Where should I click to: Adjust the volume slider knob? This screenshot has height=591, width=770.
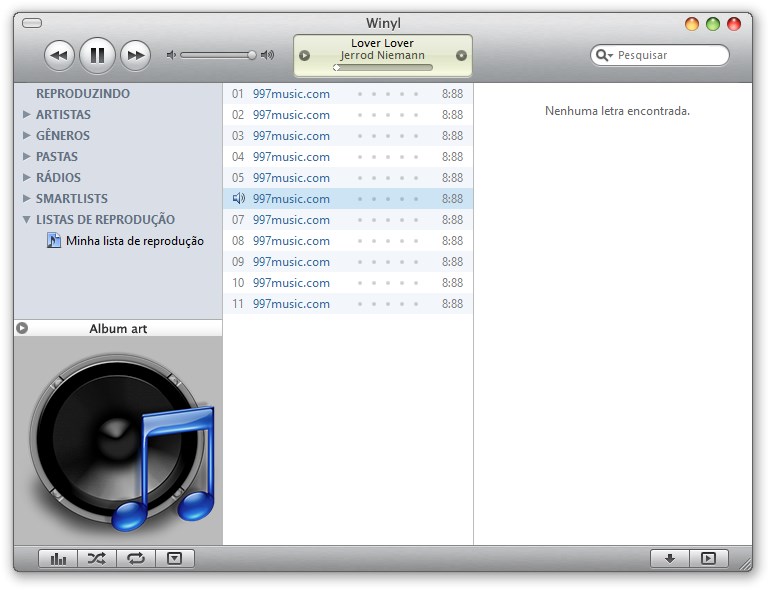tap(251, 55)
